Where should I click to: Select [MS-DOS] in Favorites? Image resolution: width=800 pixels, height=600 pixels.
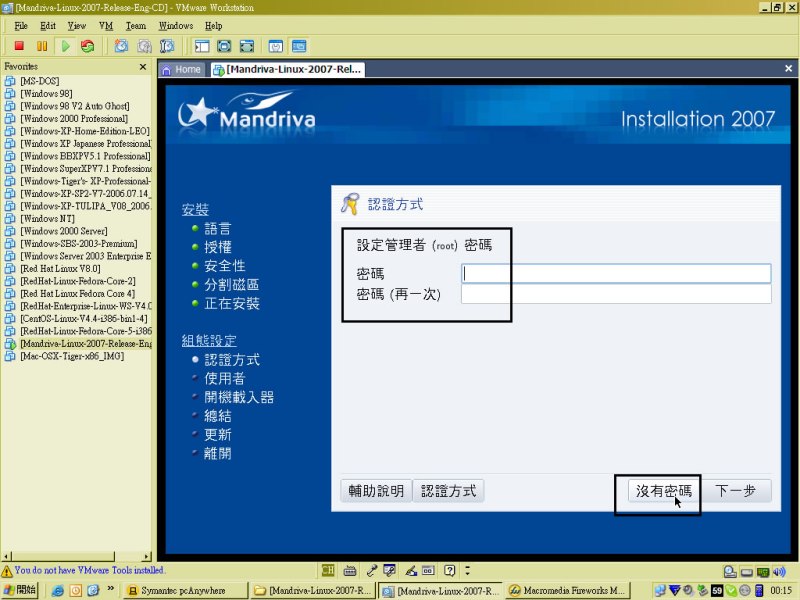click(x=39, y=81)
